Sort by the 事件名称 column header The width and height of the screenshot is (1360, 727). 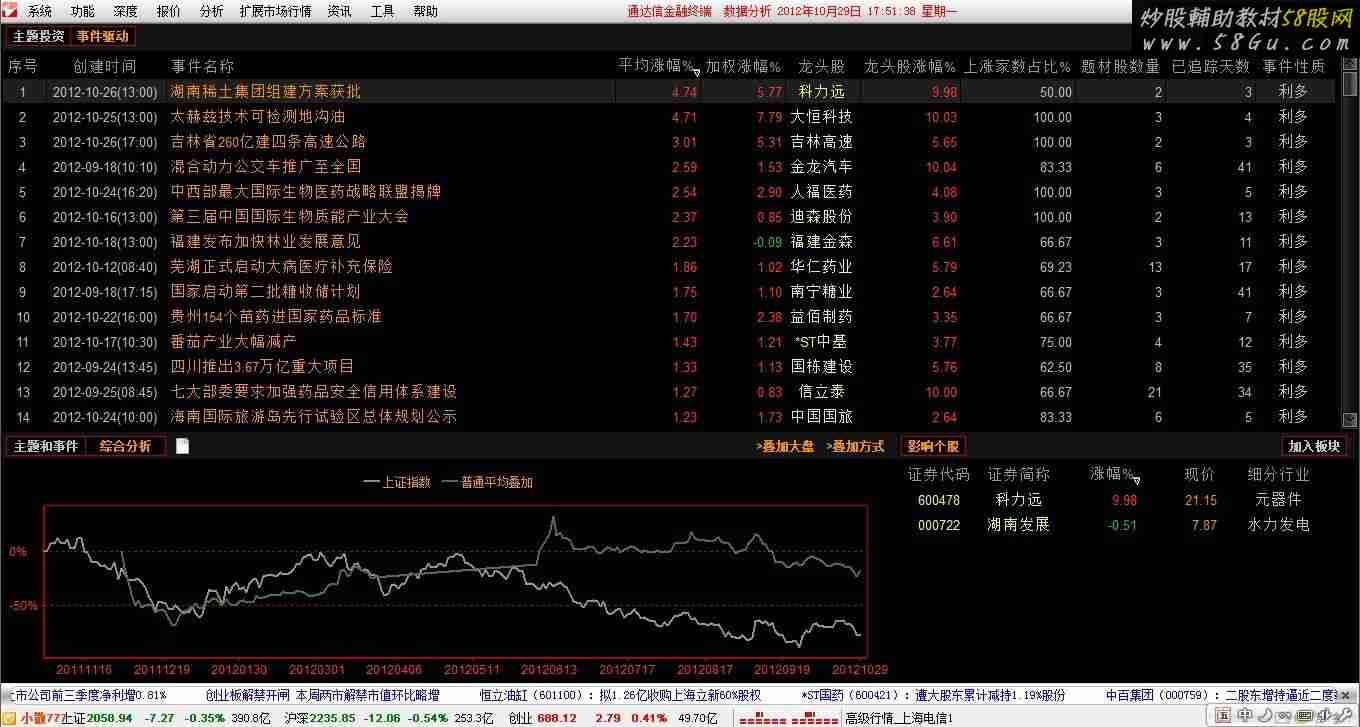(203, 66)
